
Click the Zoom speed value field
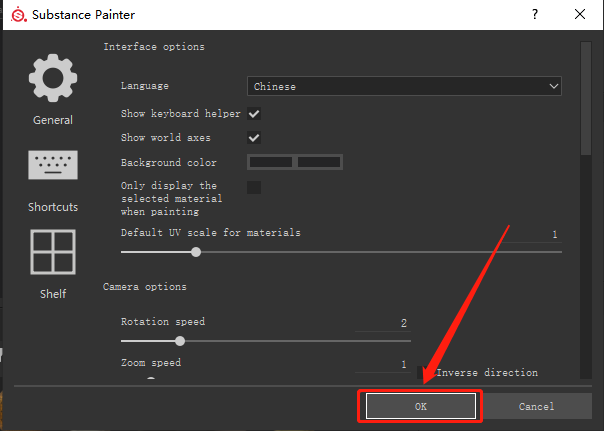coord(383,364)
